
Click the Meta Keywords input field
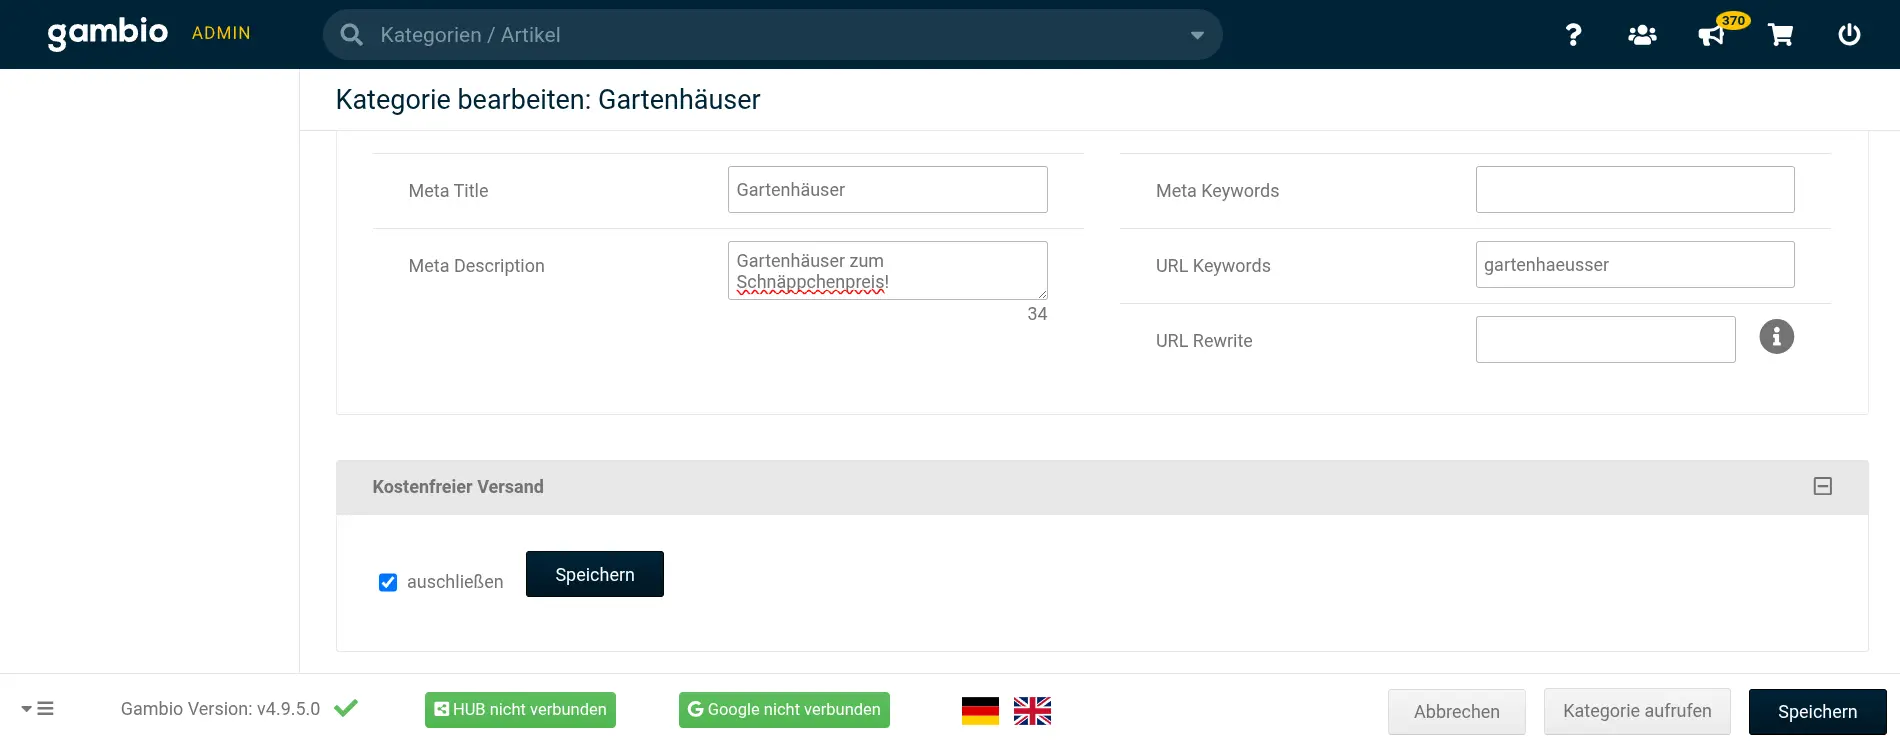point(1635,189)
